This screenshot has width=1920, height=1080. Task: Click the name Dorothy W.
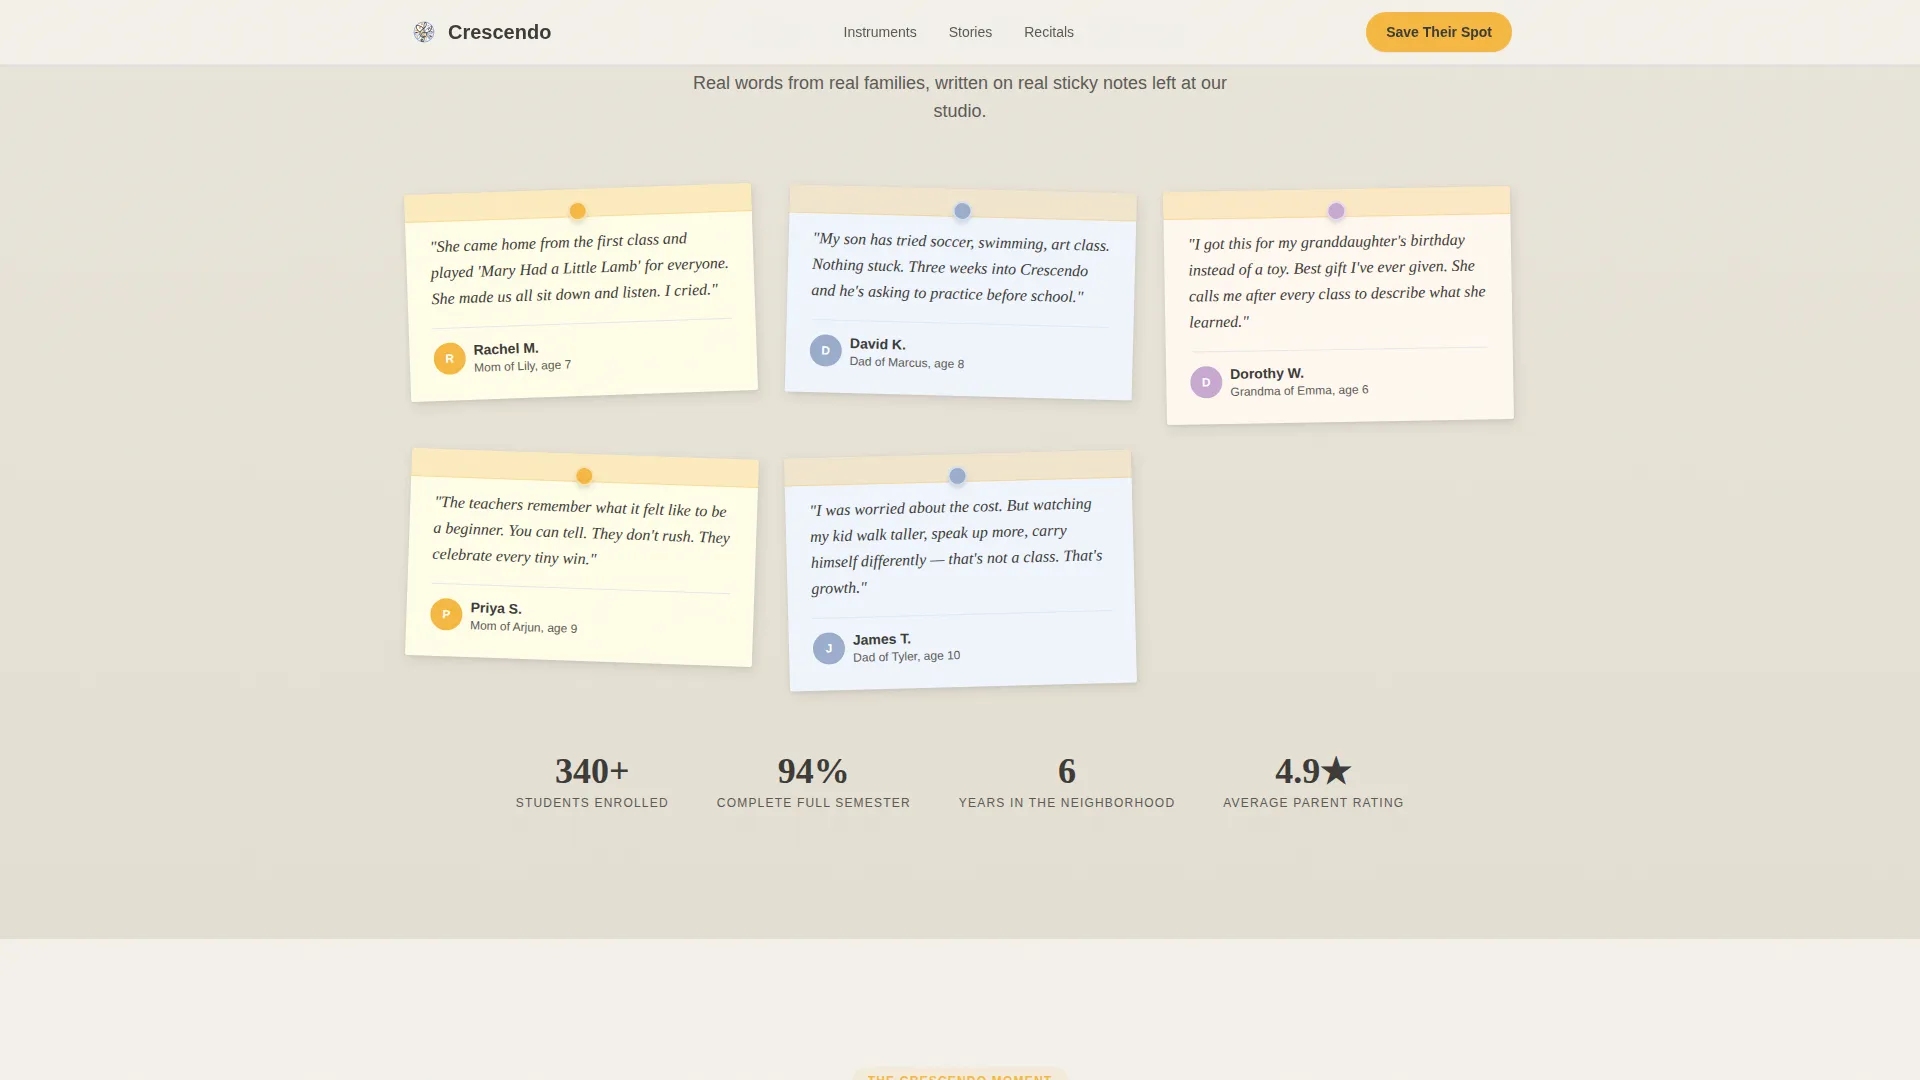coord(1266,373)
